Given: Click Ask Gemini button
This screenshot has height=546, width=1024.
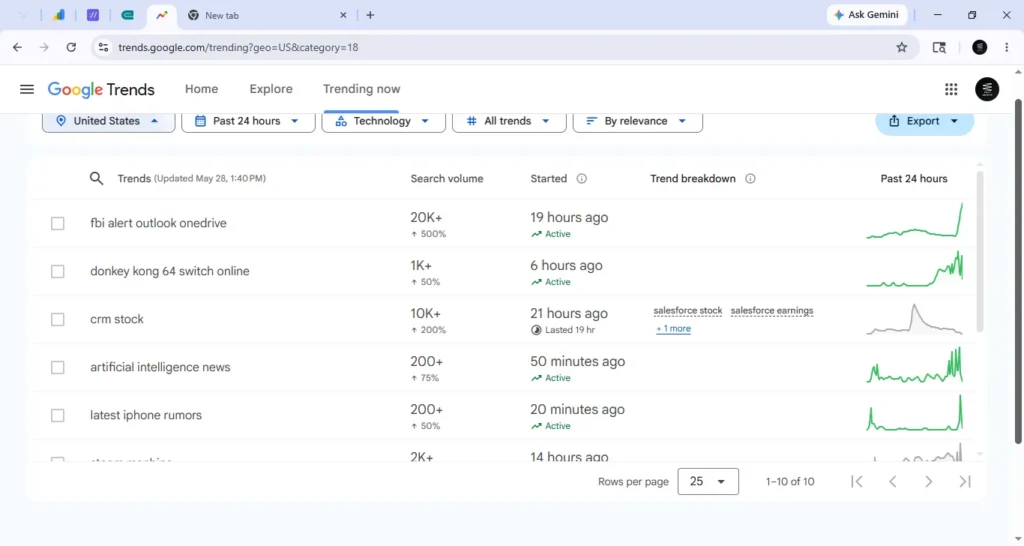Looking at the screenshot, I should pyautogui.click(x=867, y=15).
